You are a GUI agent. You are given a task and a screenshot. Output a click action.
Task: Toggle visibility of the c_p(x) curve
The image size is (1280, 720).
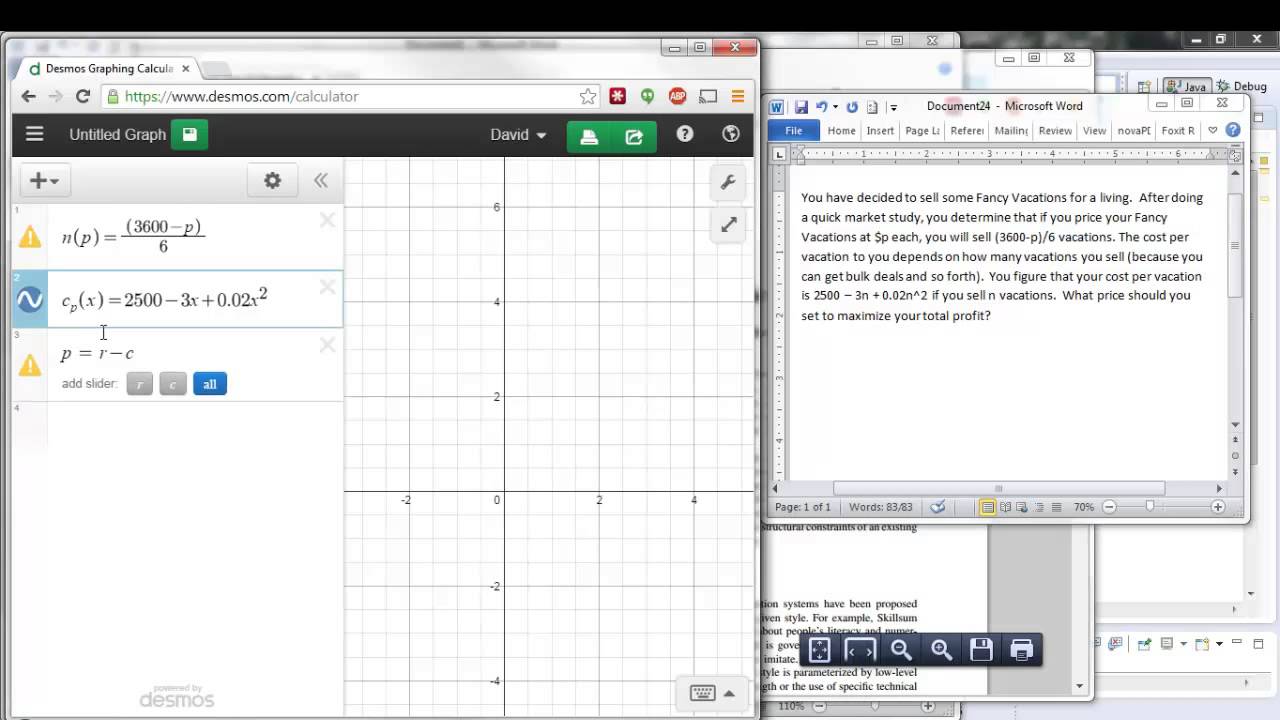tap(30, 299)
